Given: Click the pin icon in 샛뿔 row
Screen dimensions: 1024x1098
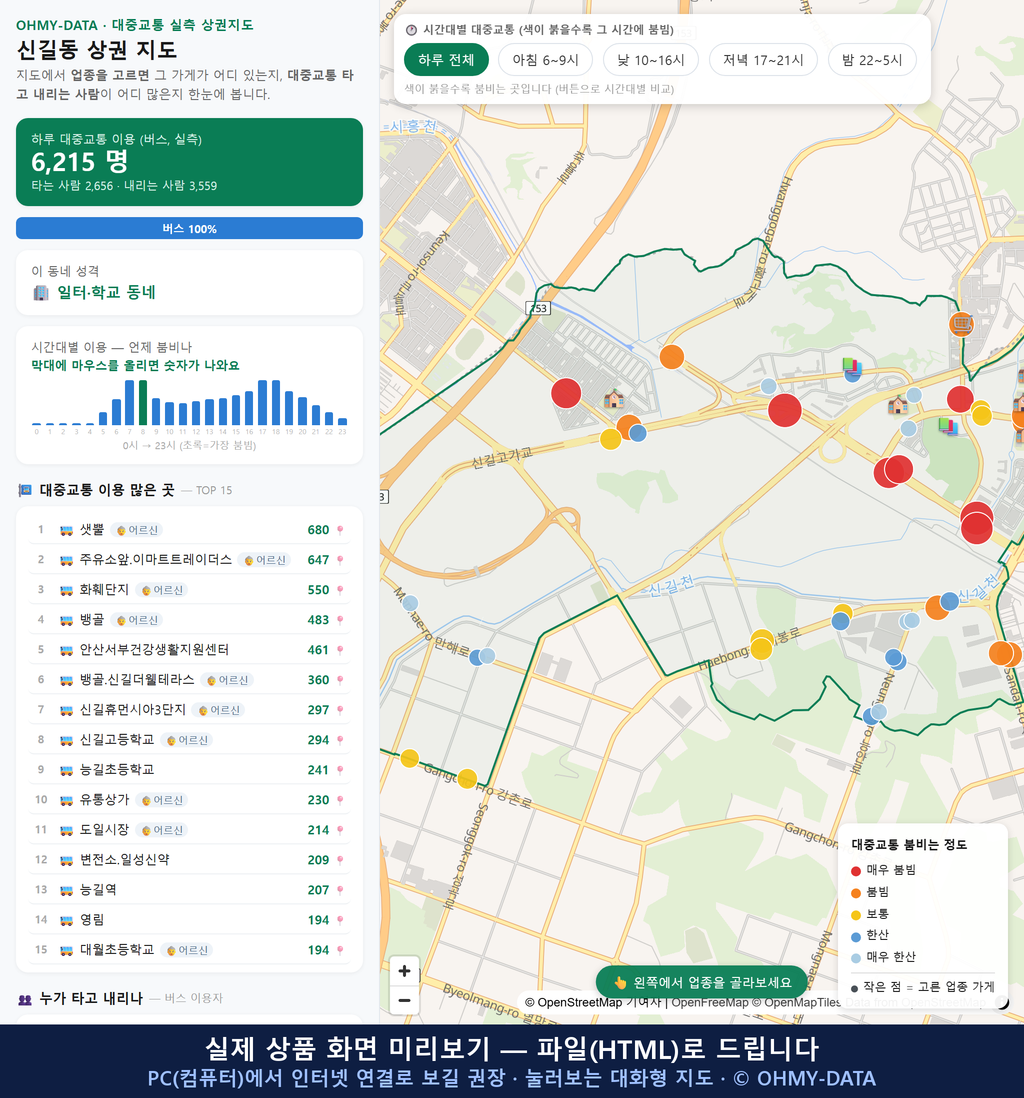Looking at the screenshot, I should click(x=340, y=530).
